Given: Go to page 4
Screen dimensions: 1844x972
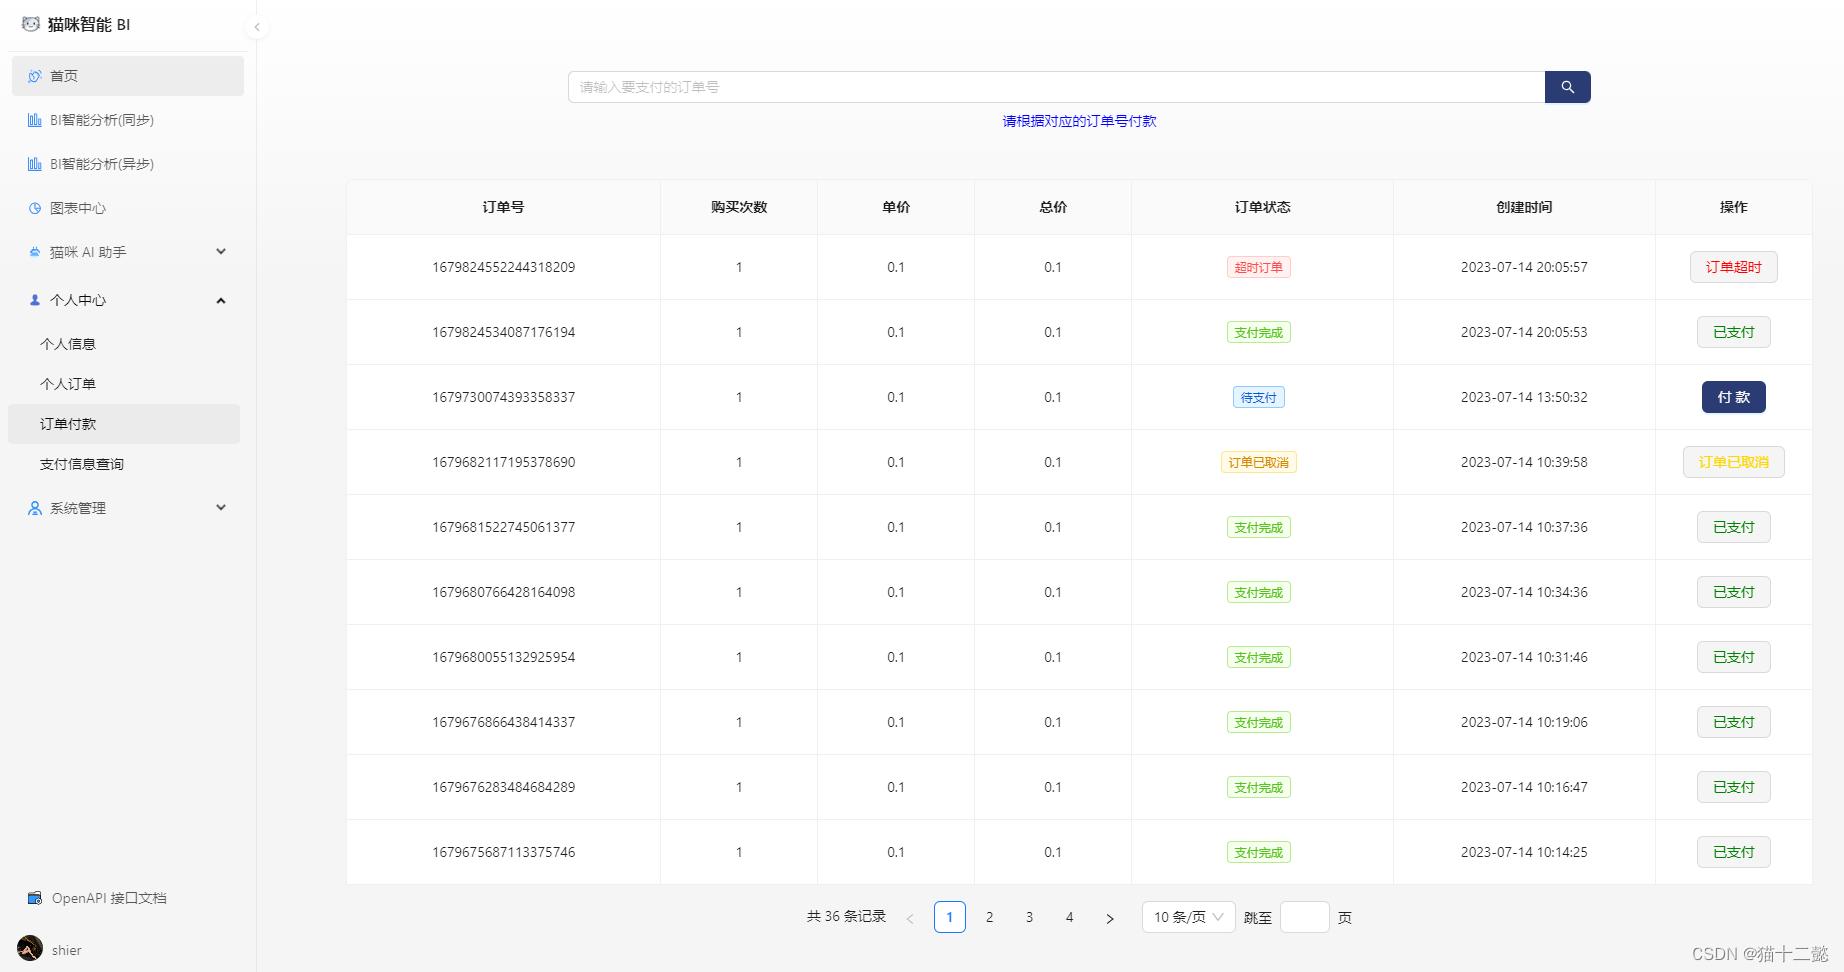Looking at the screenshot, I should point(1070,917).
